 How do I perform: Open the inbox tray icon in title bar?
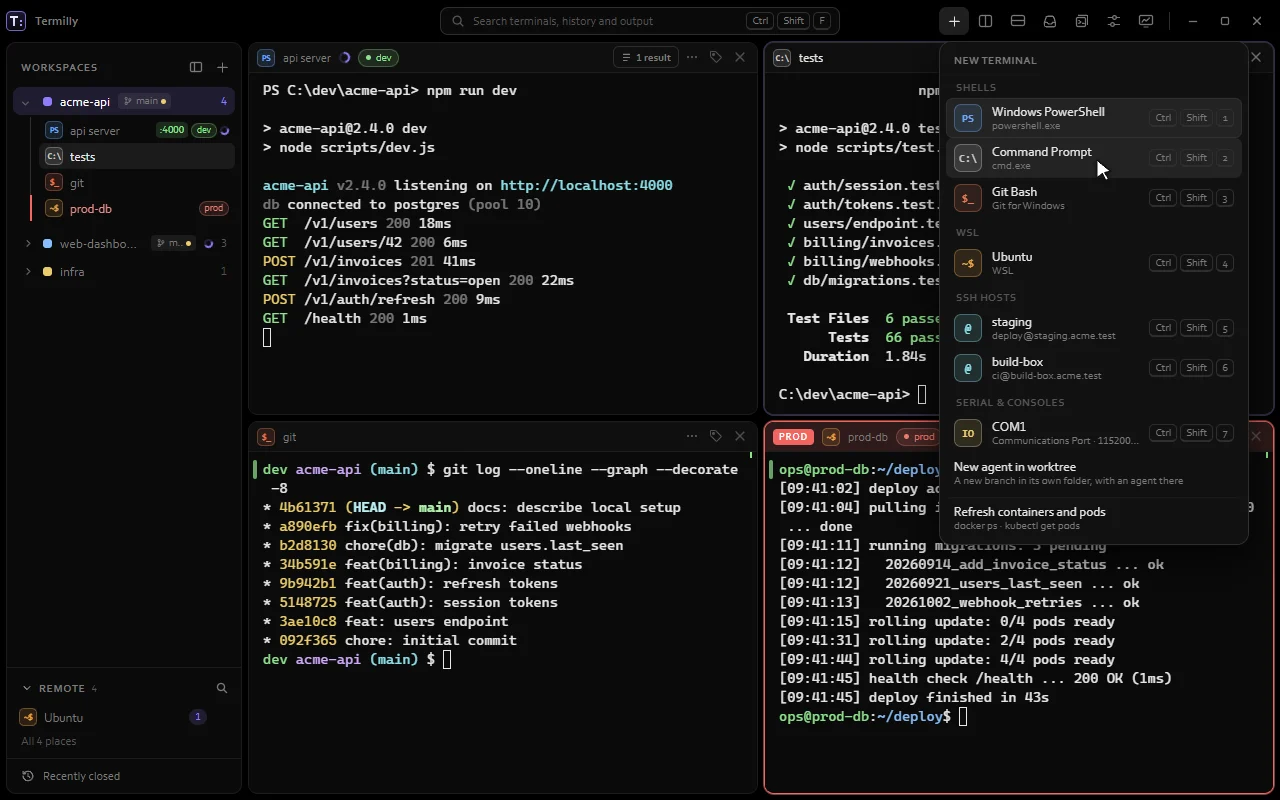(x=1050, y=21)
